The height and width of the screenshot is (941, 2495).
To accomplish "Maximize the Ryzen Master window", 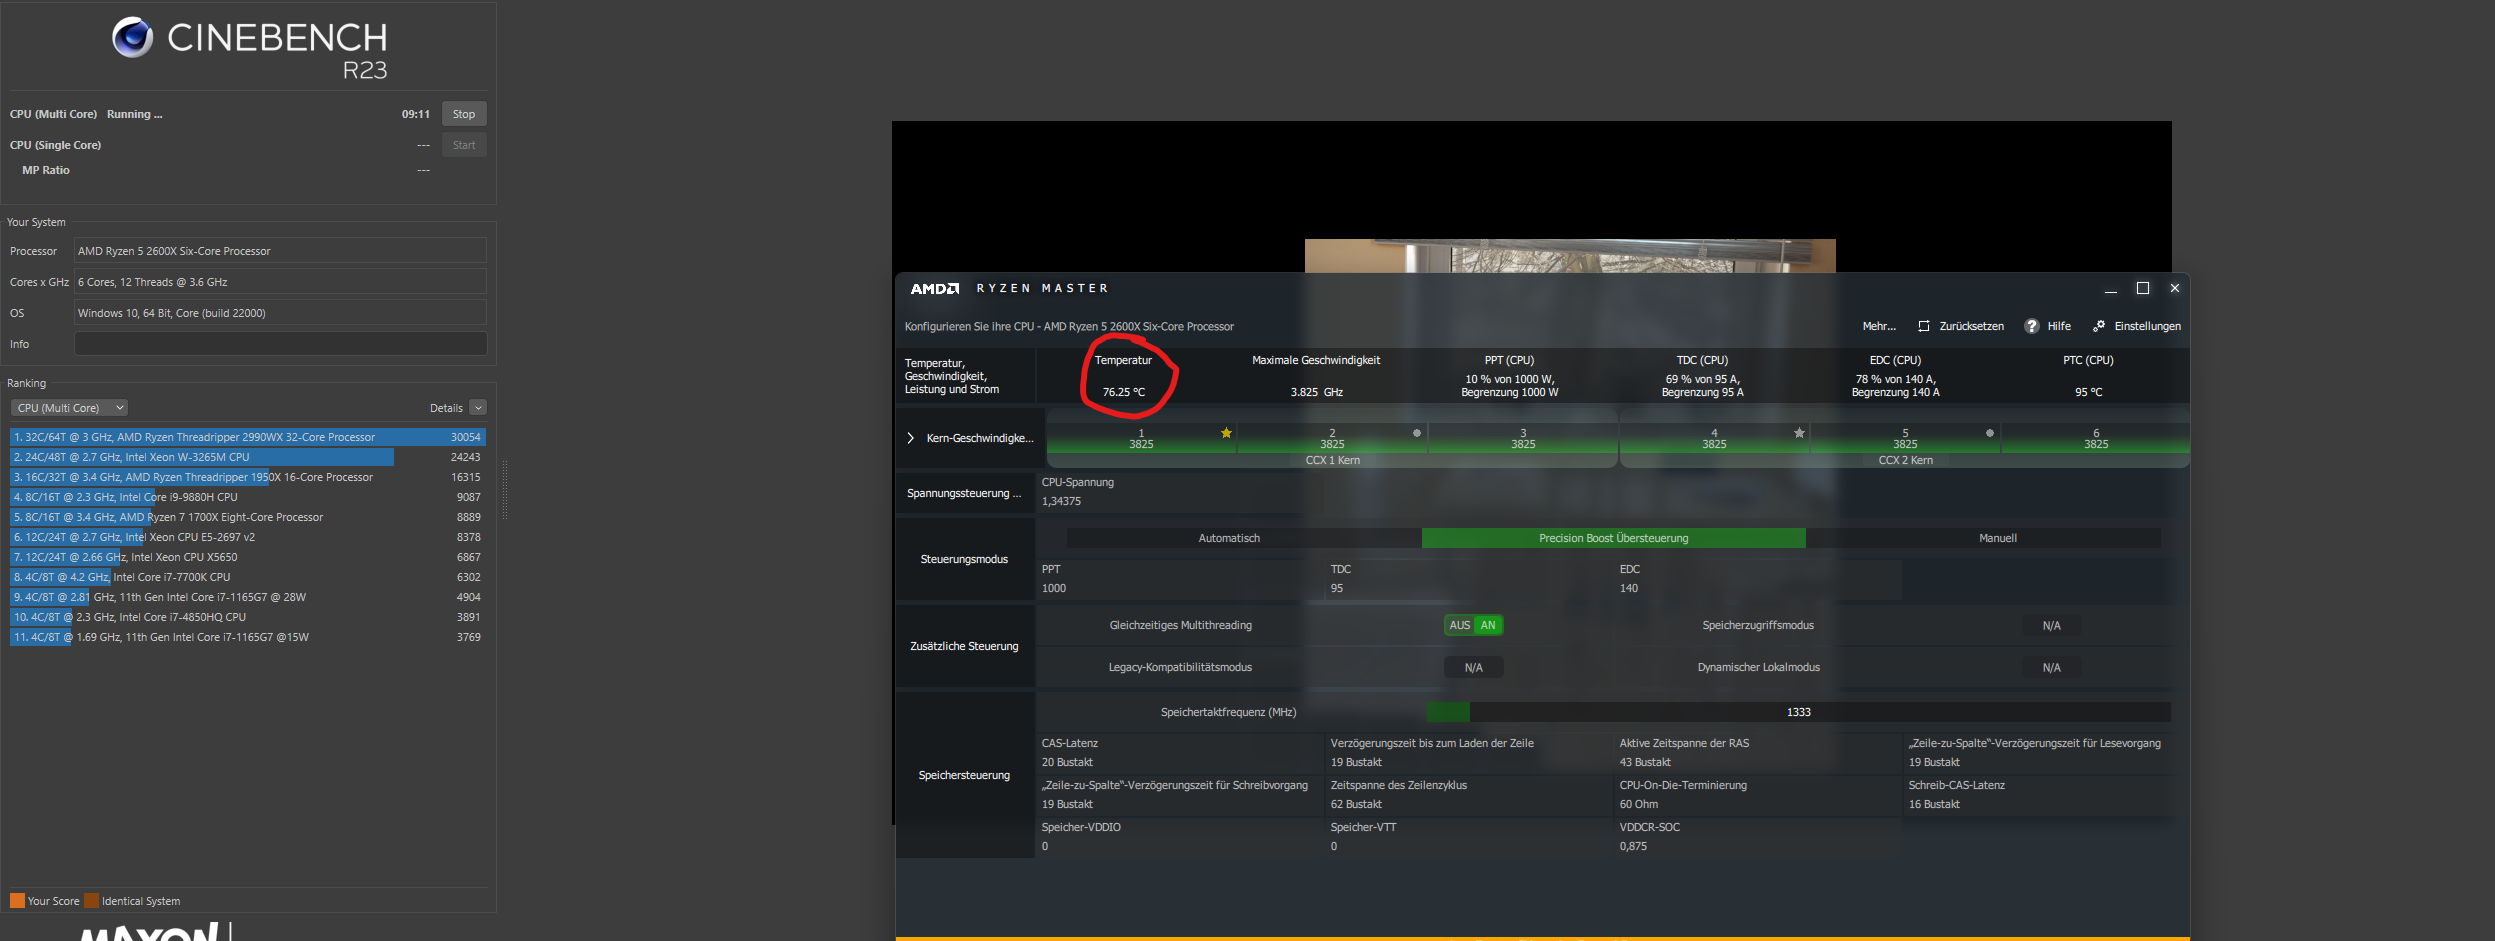I will pyautogui.click(x=2143, y=288).
